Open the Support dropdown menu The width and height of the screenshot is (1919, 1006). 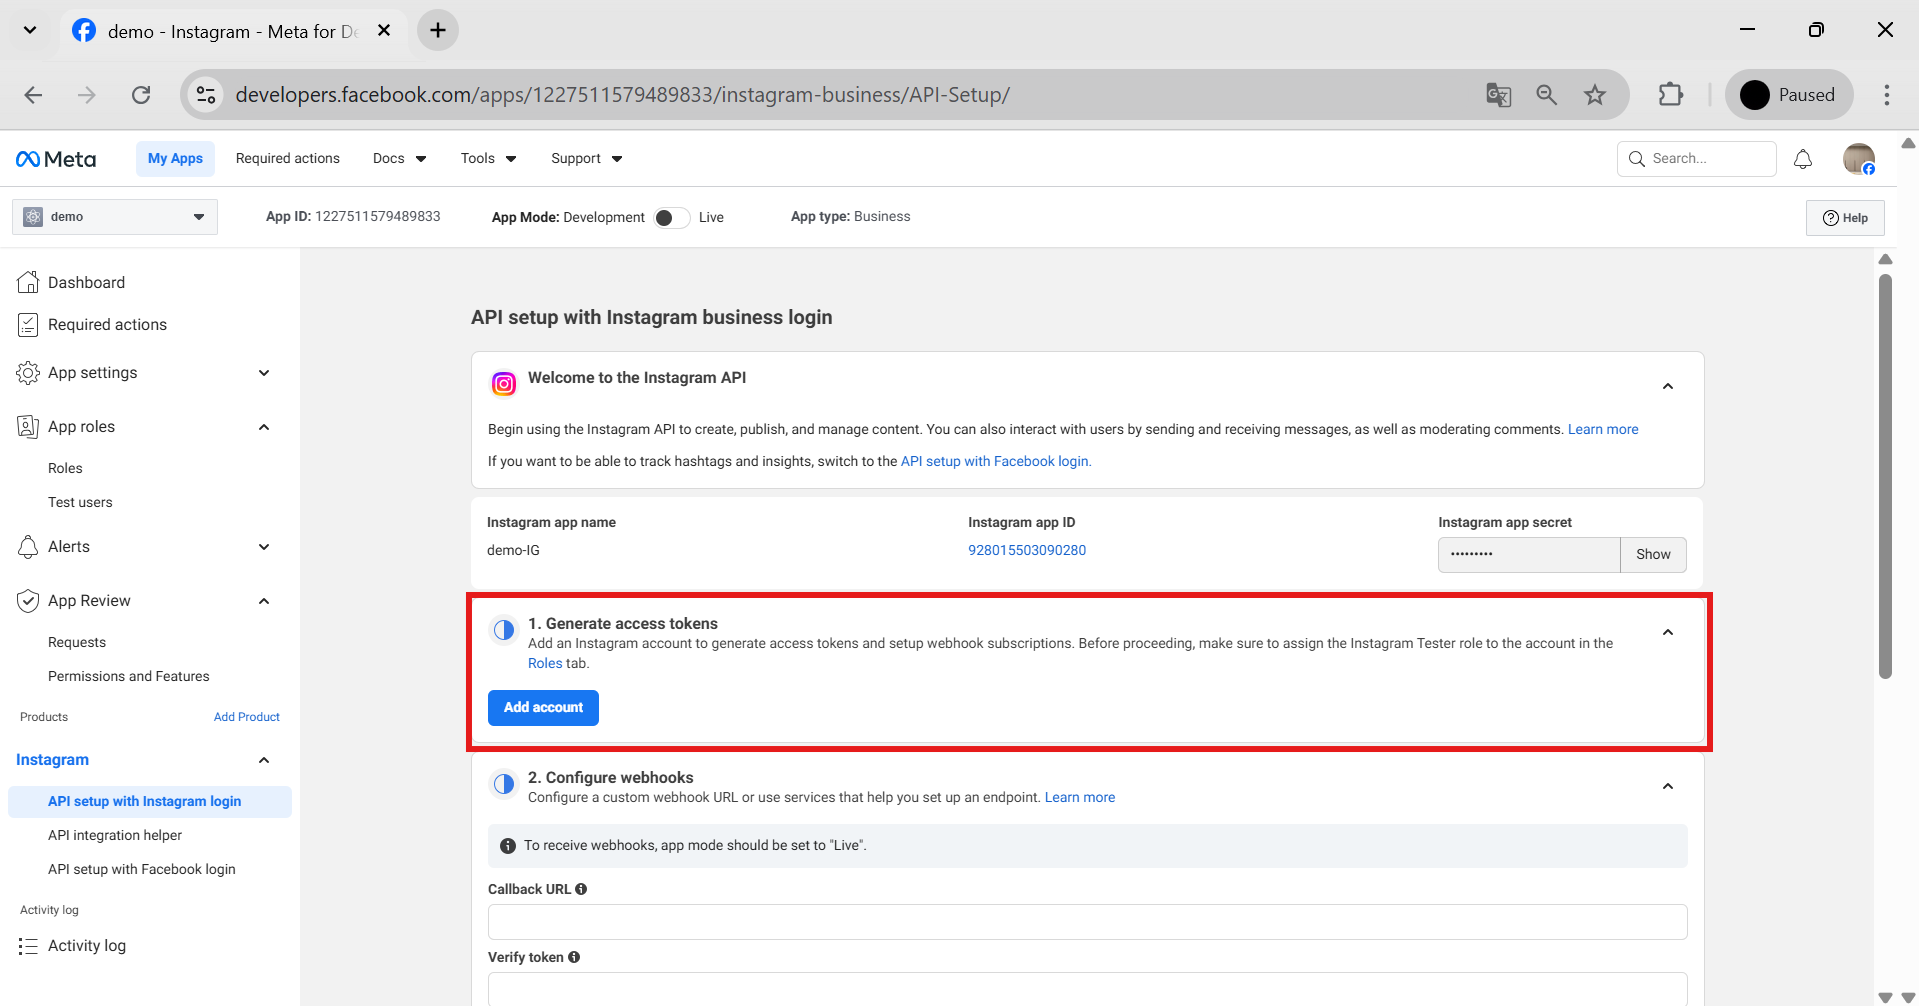[x=587, y=158]
